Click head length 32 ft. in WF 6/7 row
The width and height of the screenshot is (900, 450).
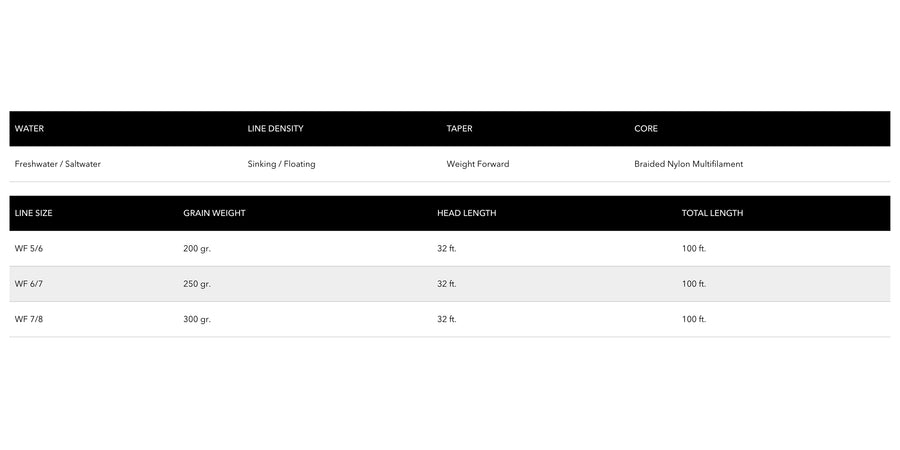(447, 284)
